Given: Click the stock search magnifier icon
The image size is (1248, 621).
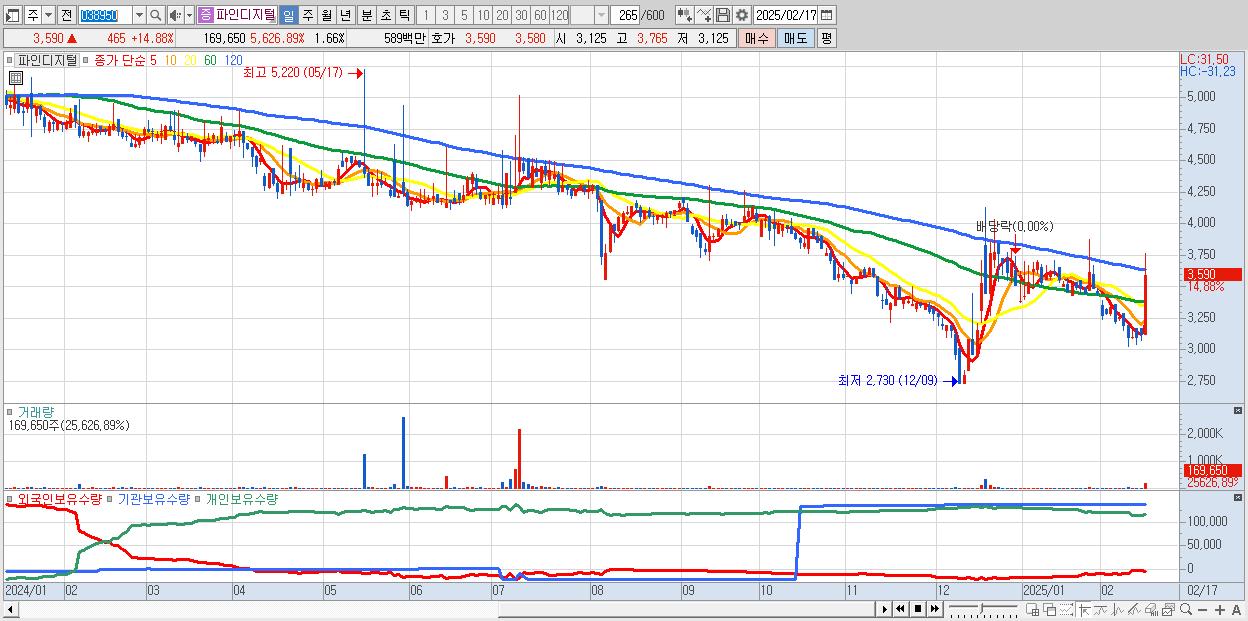Looking at the screenshot, I should click(155, 15).
